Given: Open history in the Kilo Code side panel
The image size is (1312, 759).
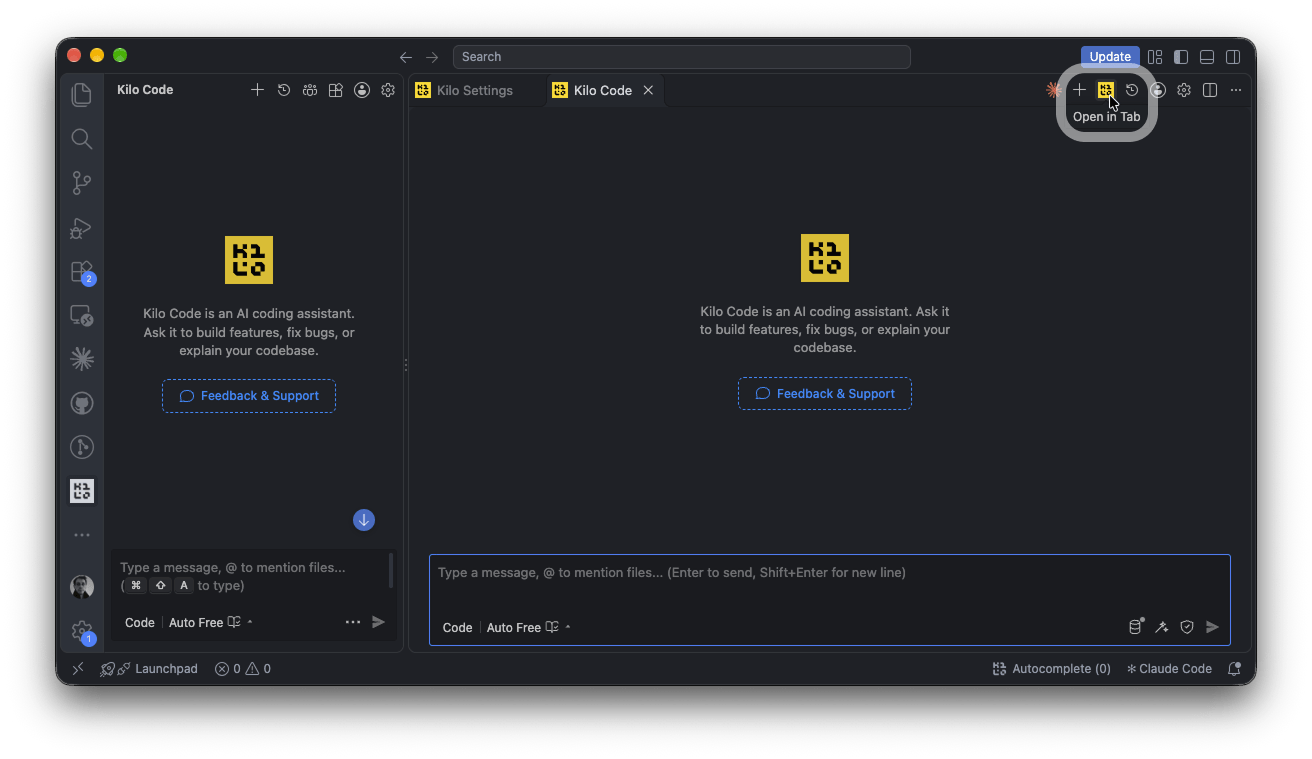Looking at the screenshot, I should (284, 90).
